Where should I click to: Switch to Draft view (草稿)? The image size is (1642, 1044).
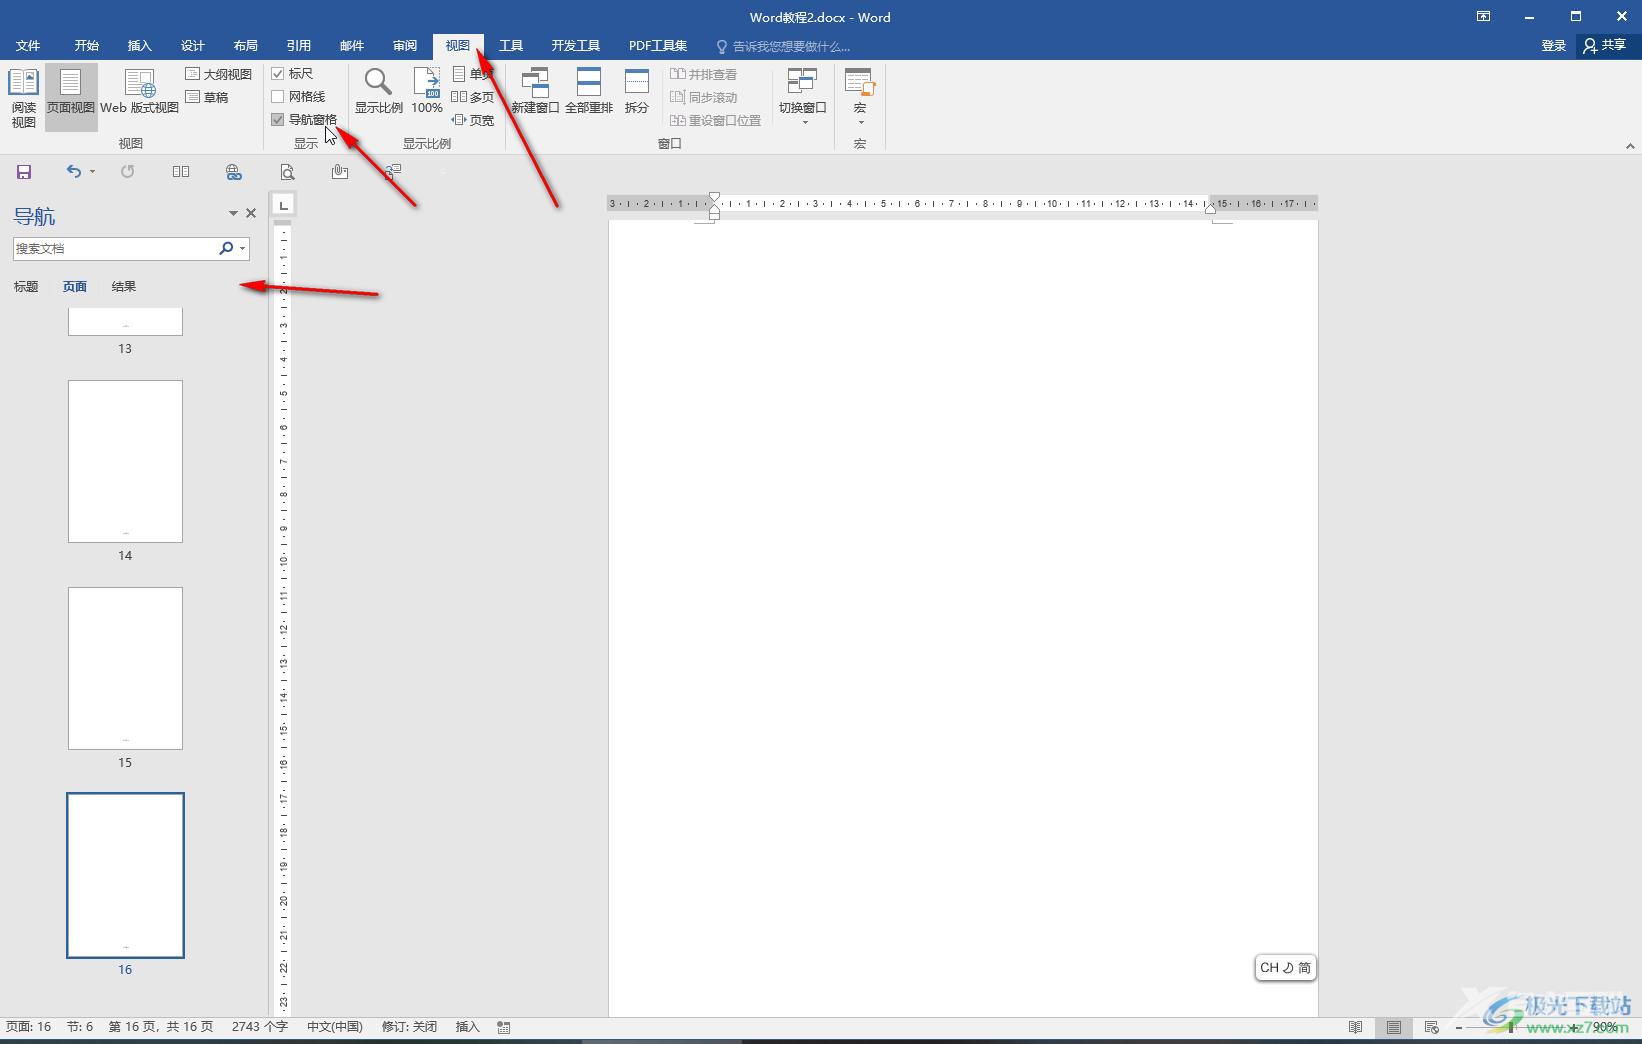[207, 97]
